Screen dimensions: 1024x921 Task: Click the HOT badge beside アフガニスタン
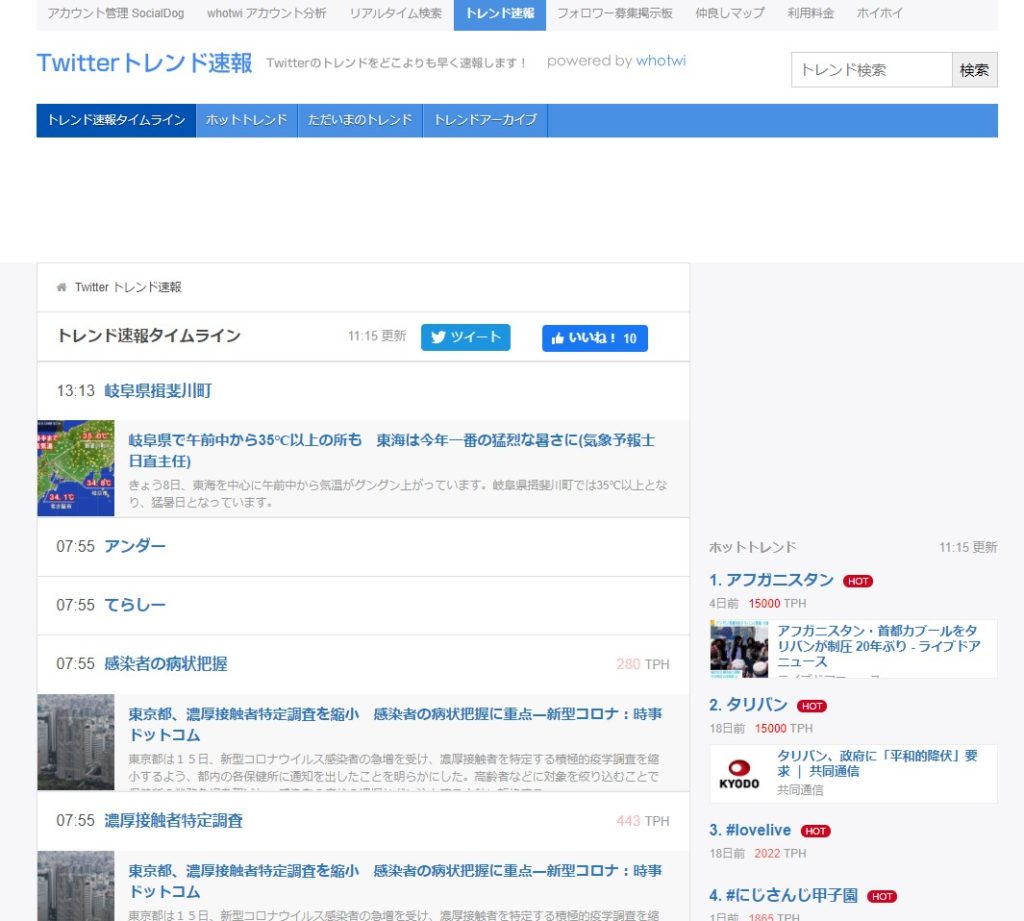tap(858, 580)
